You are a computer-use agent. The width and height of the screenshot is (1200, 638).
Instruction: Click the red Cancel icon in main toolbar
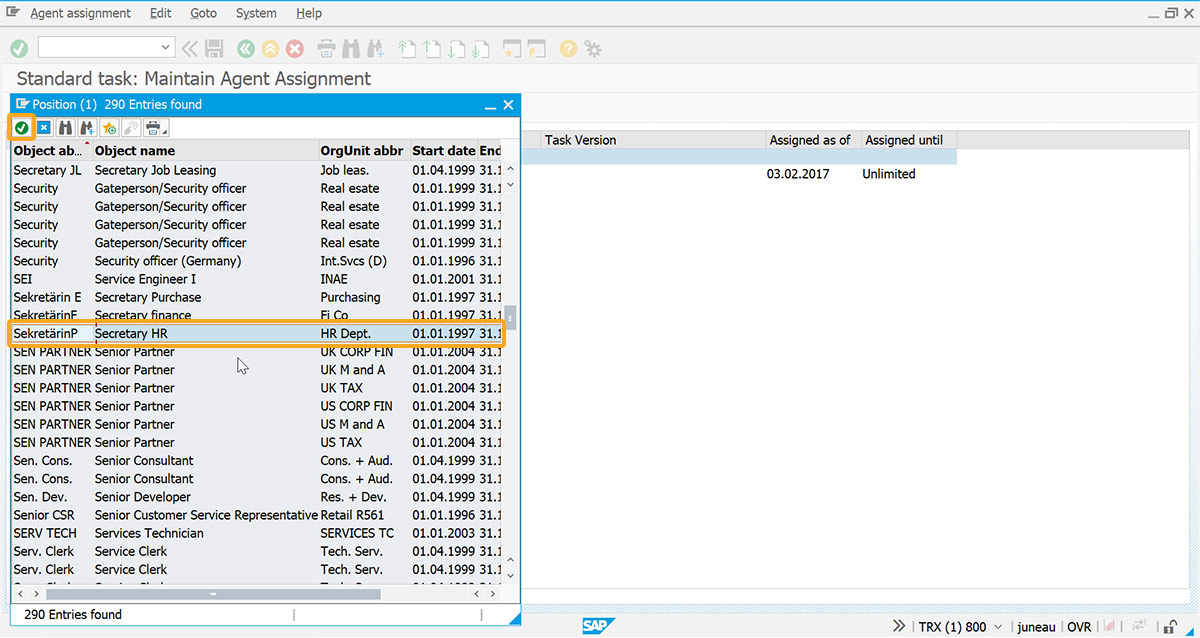click(295, 48)
